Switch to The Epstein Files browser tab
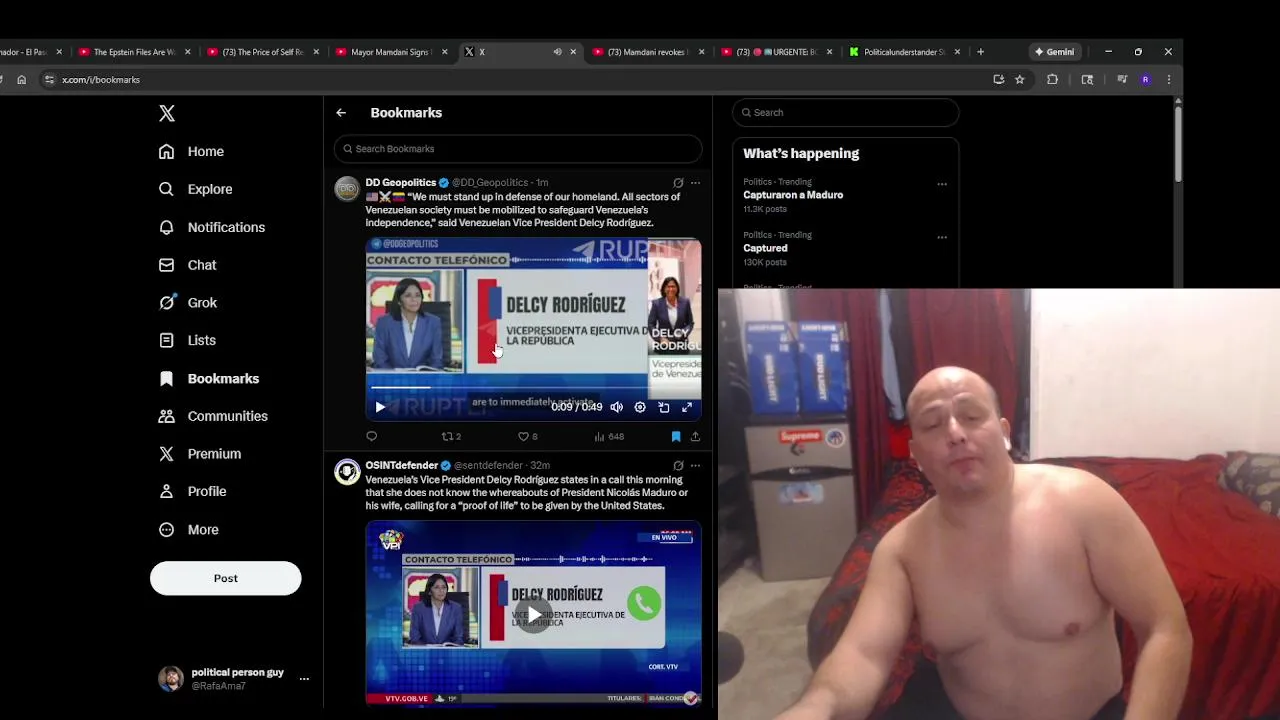Screen dimensions: 1280x720 pos(133,52)
